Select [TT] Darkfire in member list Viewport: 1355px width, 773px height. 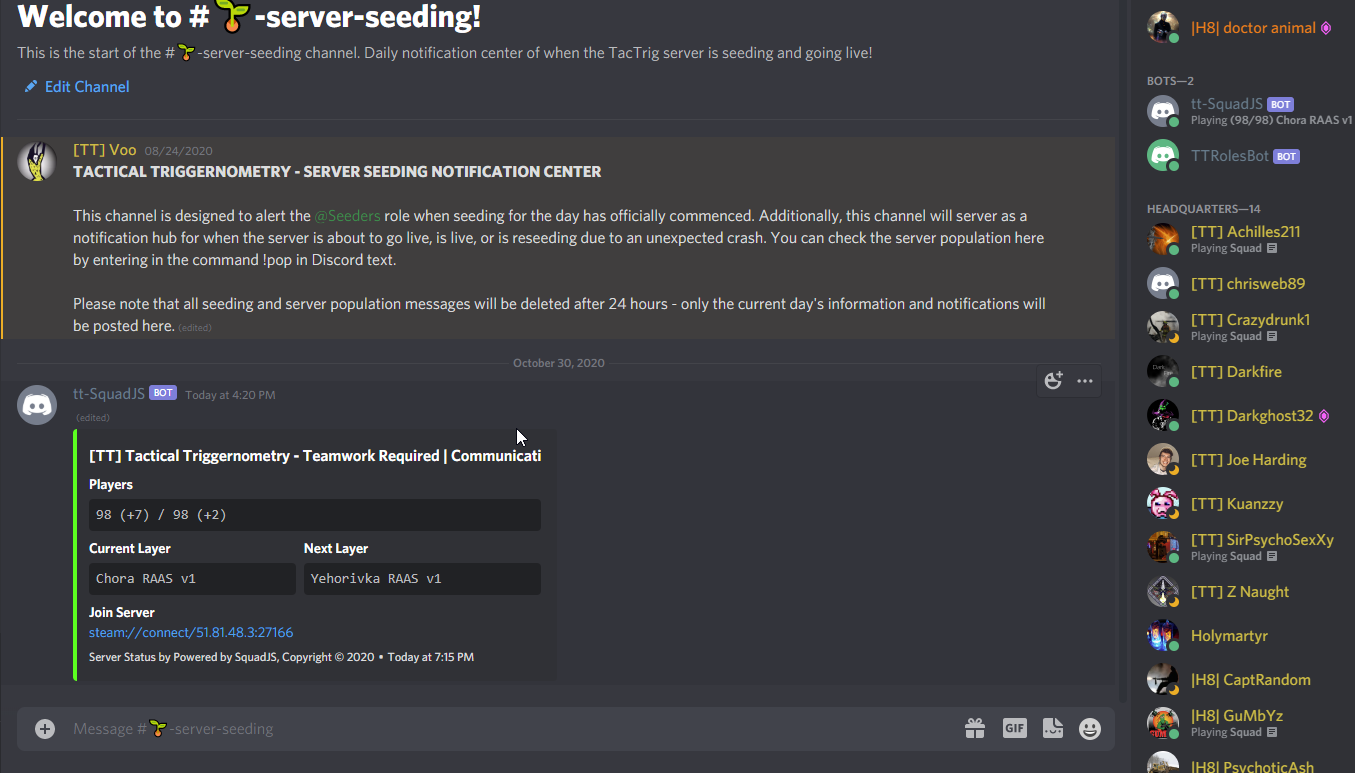(1247, 372)
